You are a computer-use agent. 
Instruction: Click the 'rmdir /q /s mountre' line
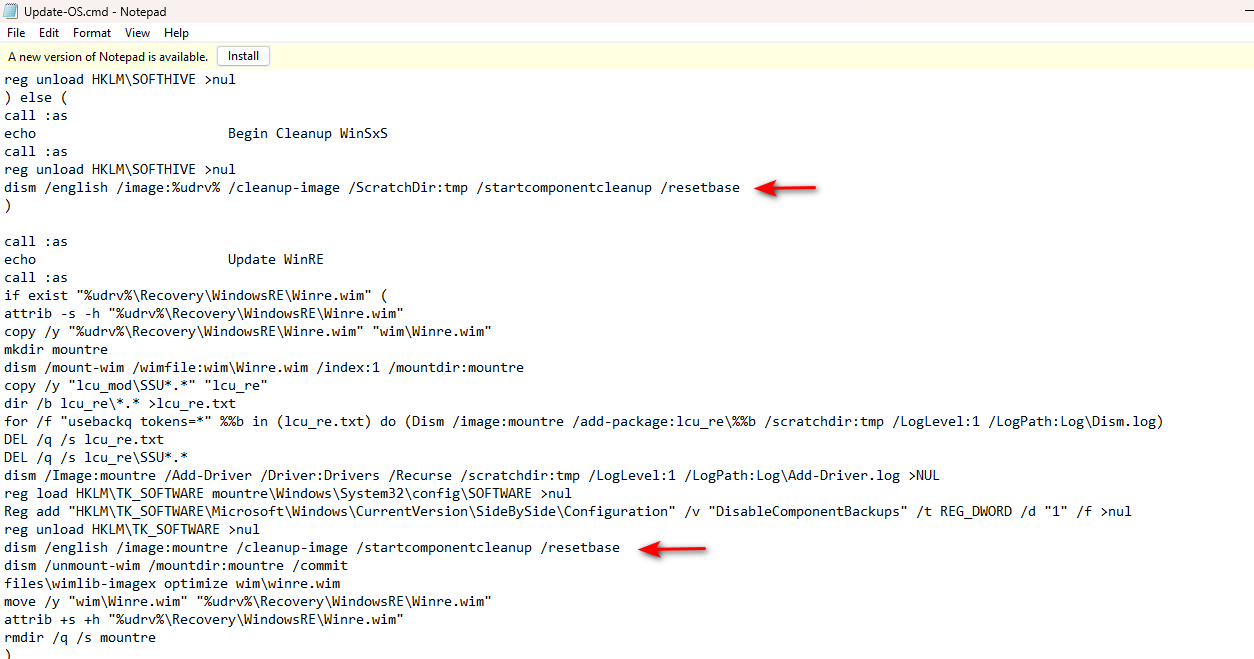point(80,637)
